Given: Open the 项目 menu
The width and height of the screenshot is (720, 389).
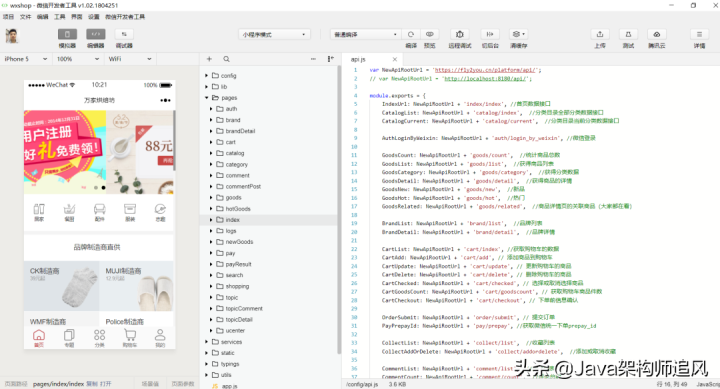Looking at the screenshot, I should click(x=8, y=17).
